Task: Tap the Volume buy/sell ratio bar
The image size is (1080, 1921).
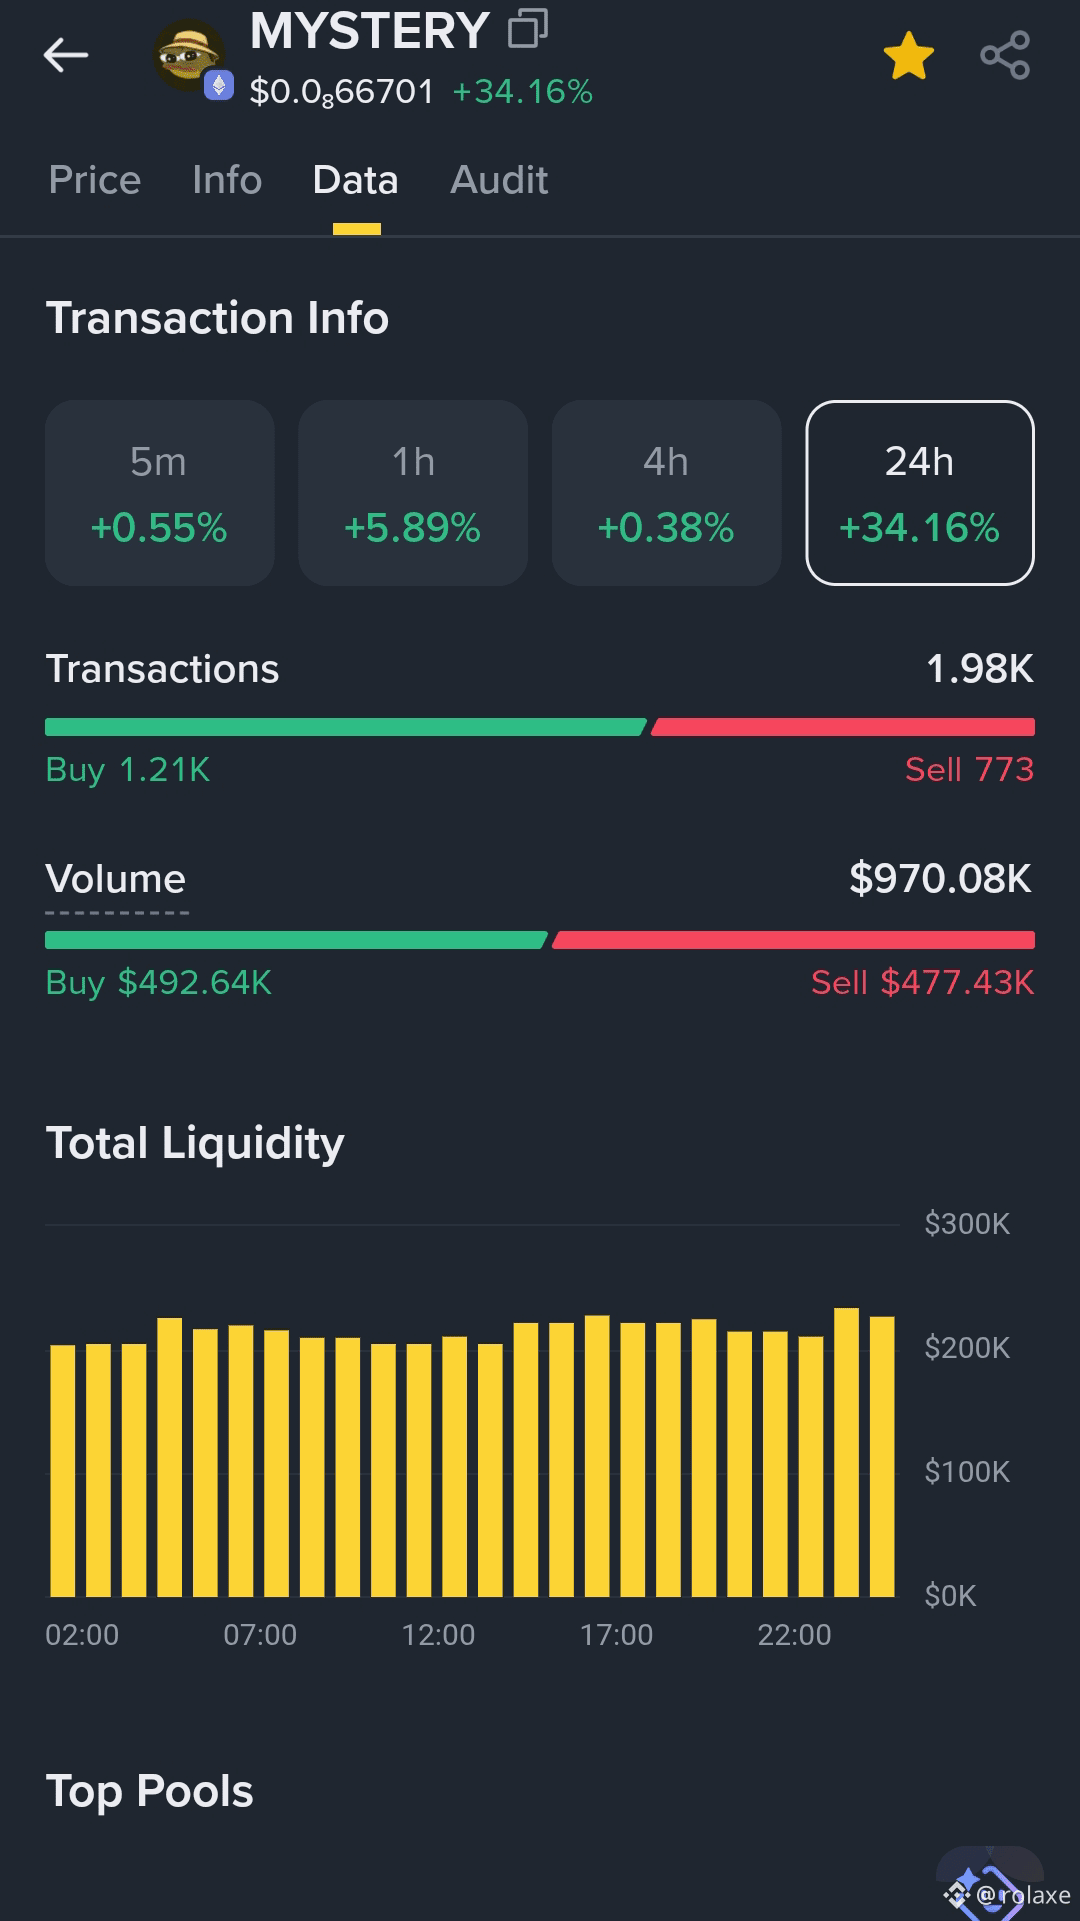Action: tap(540, 940)
